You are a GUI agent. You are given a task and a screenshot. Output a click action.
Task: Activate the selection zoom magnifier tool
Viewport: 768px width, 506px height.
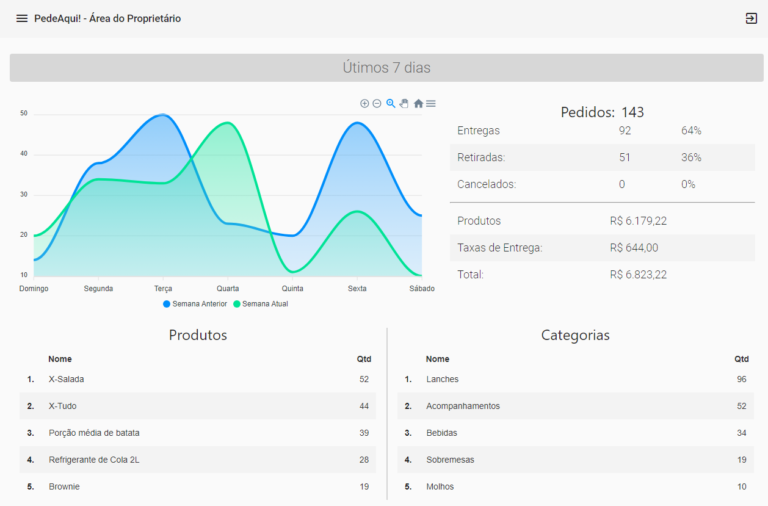[x=391, y=104]
